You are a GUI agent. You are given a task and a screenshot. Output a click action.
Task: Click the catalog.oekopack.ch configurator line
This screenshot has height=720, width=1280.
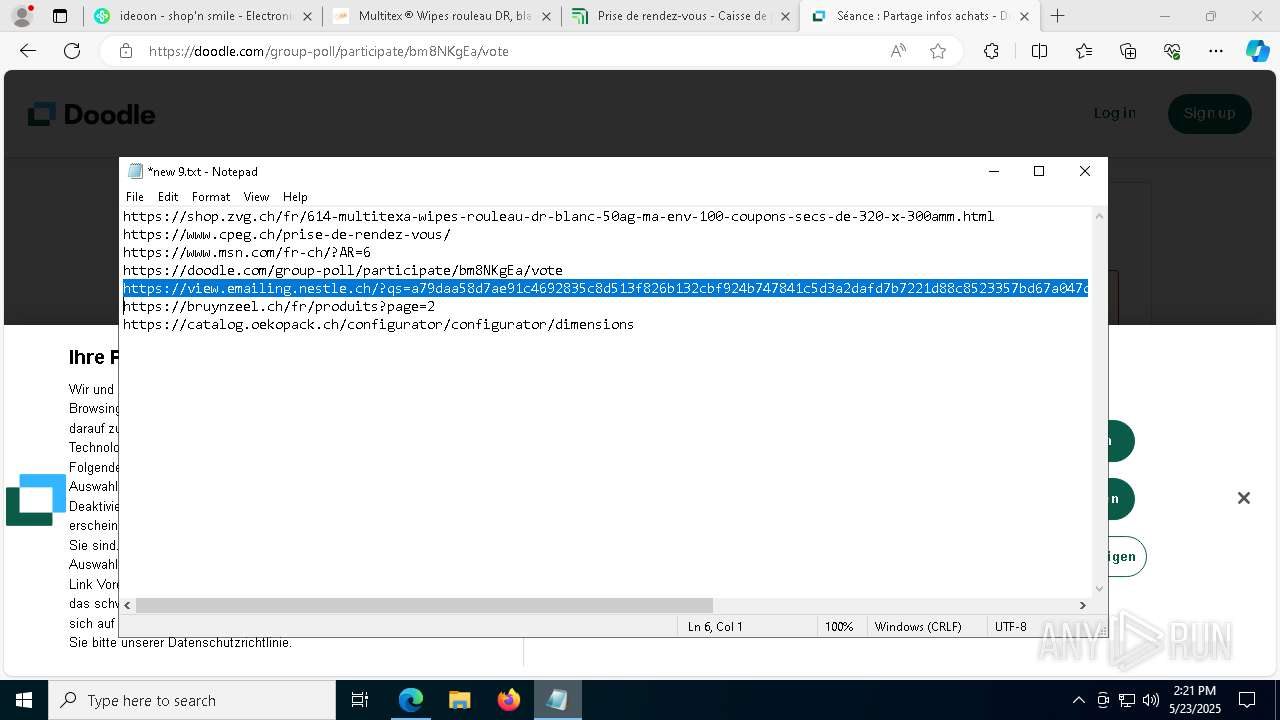click(378, 324)
